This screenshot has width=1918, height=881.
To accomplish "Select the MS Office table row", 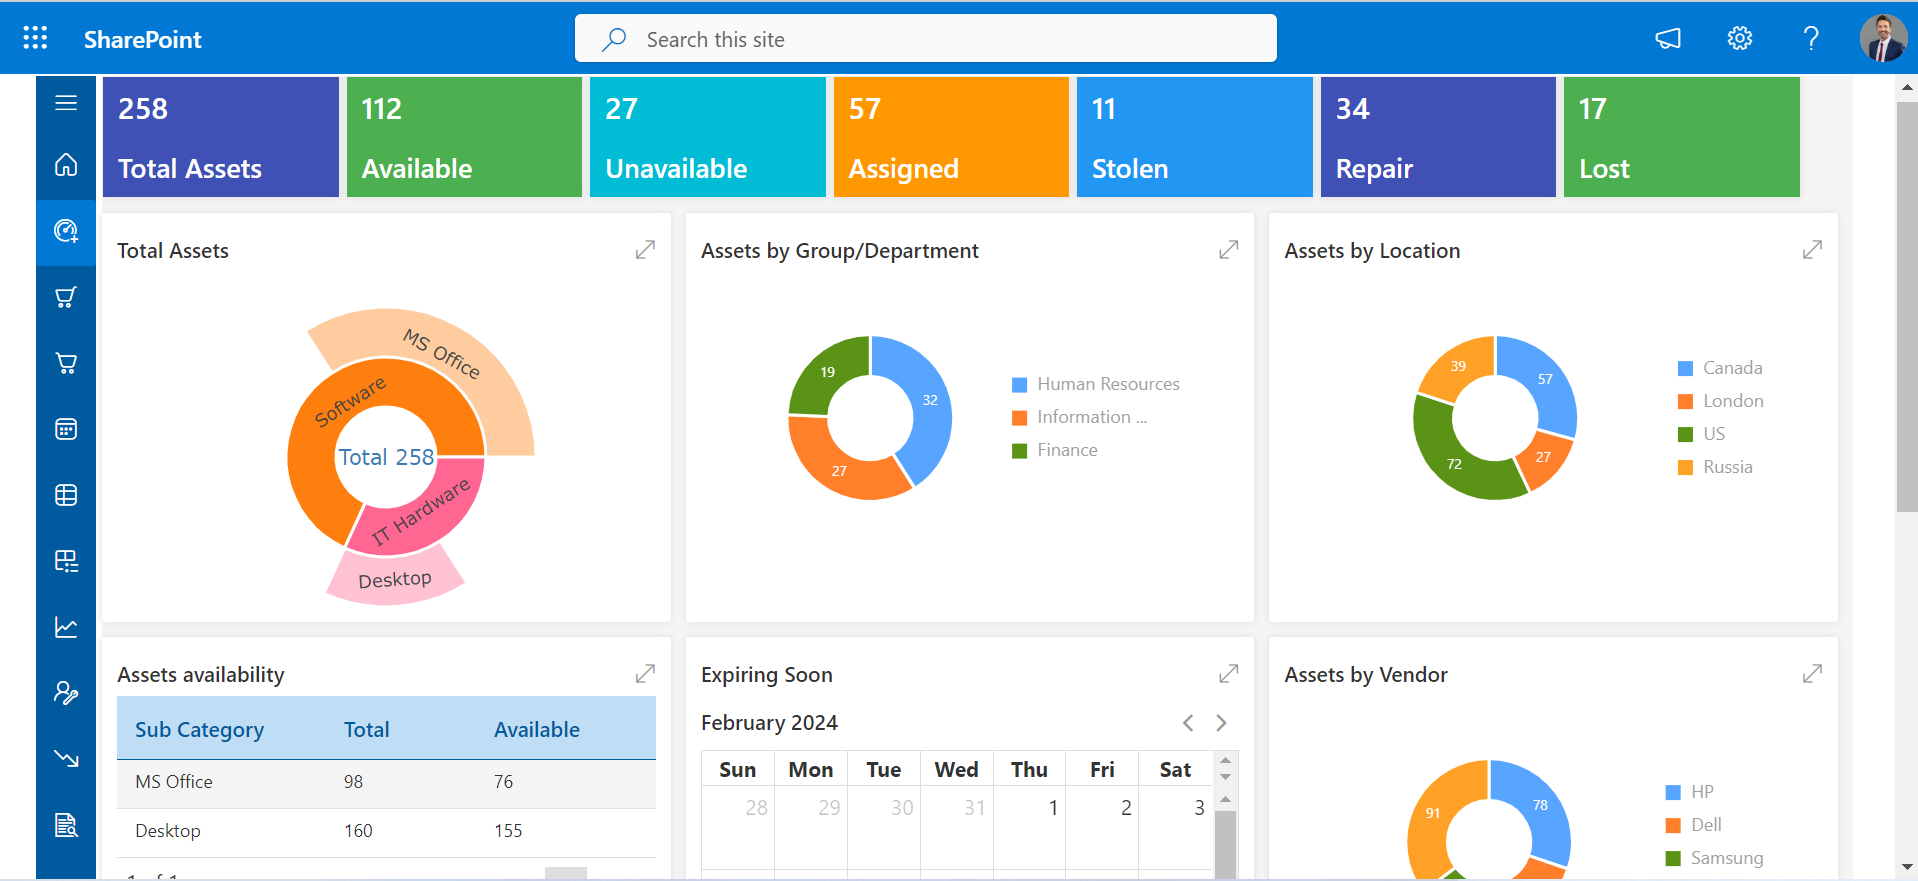I will coord(386,783).
